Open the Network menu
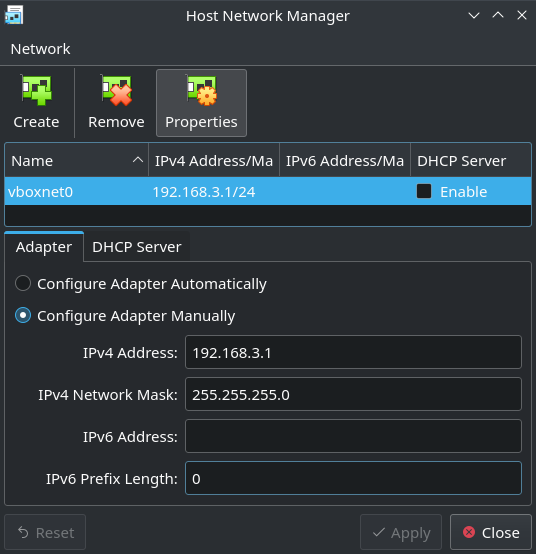 click(41, 49)
